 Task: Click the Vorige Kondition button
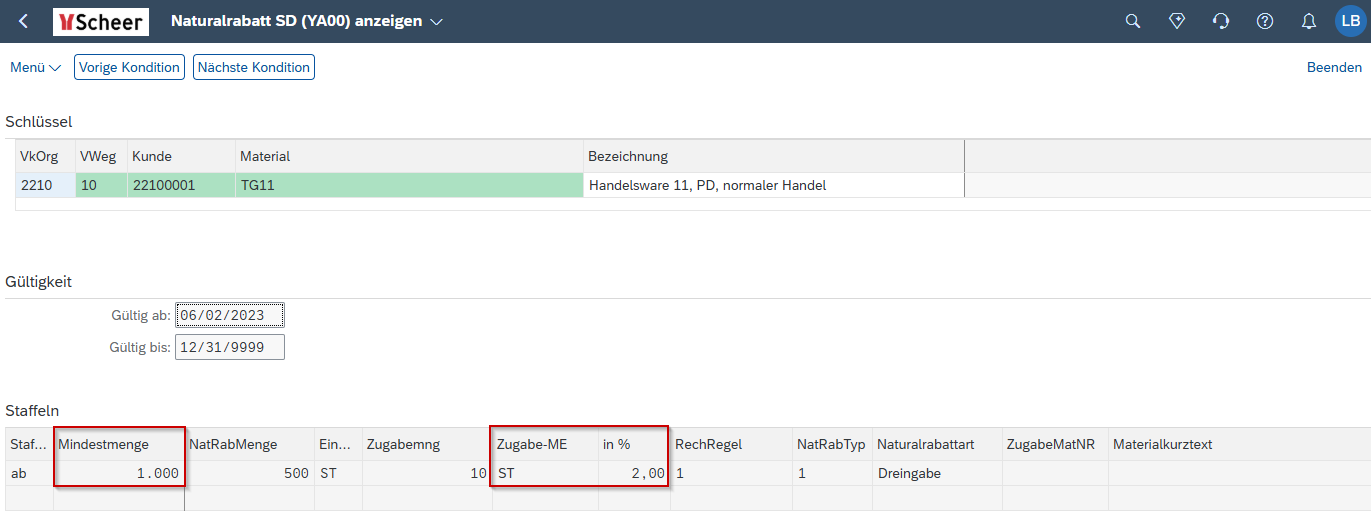pos(130,68)
